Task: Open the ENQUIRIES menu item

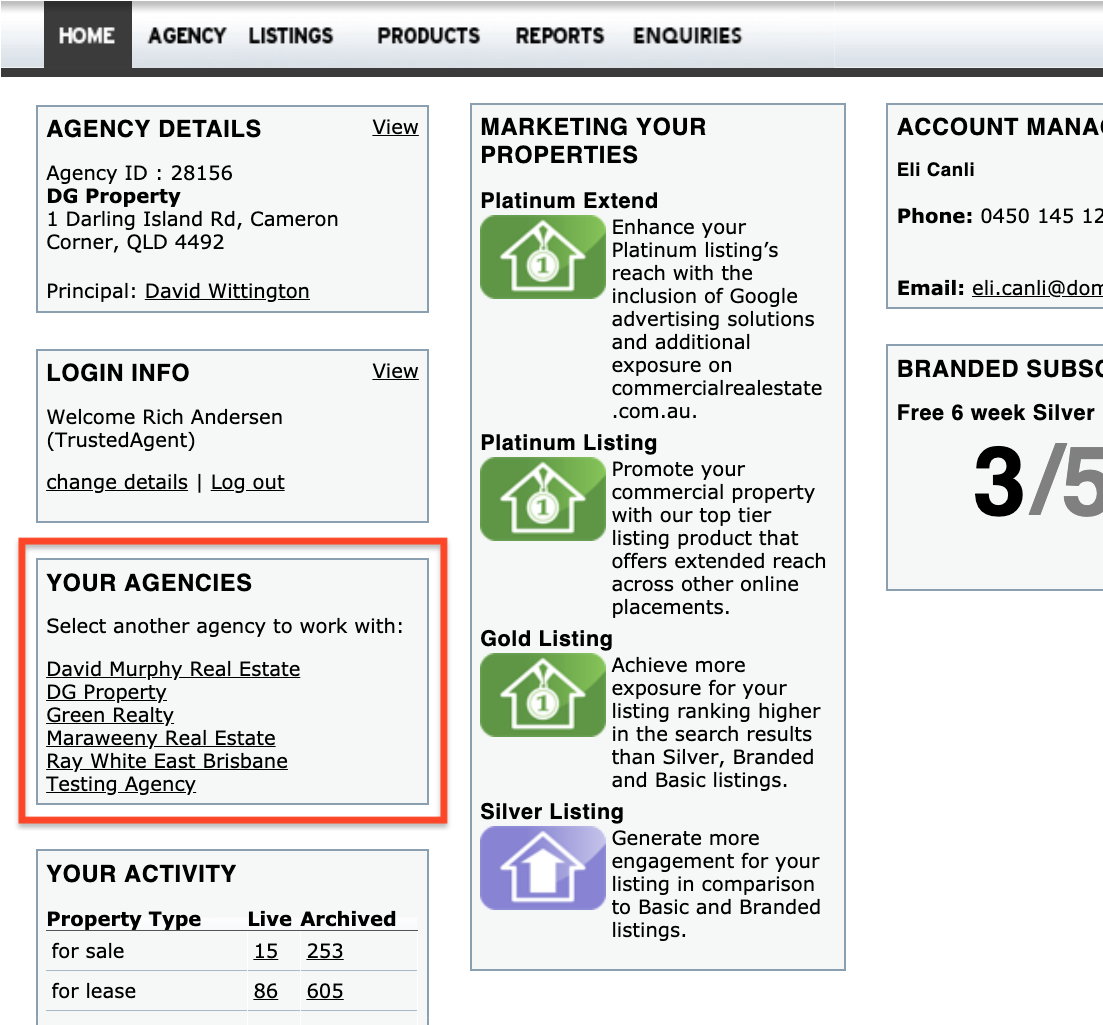Action: coord(687,35)
